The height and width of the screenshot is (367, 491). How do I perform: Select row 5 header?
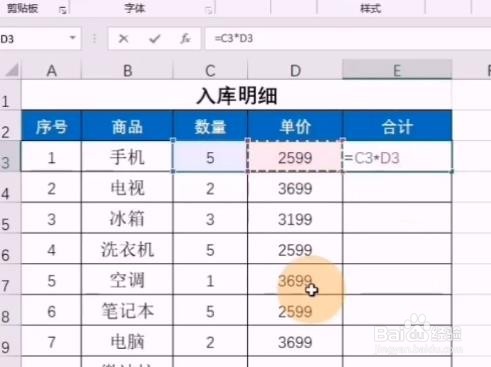coord(10,218)
